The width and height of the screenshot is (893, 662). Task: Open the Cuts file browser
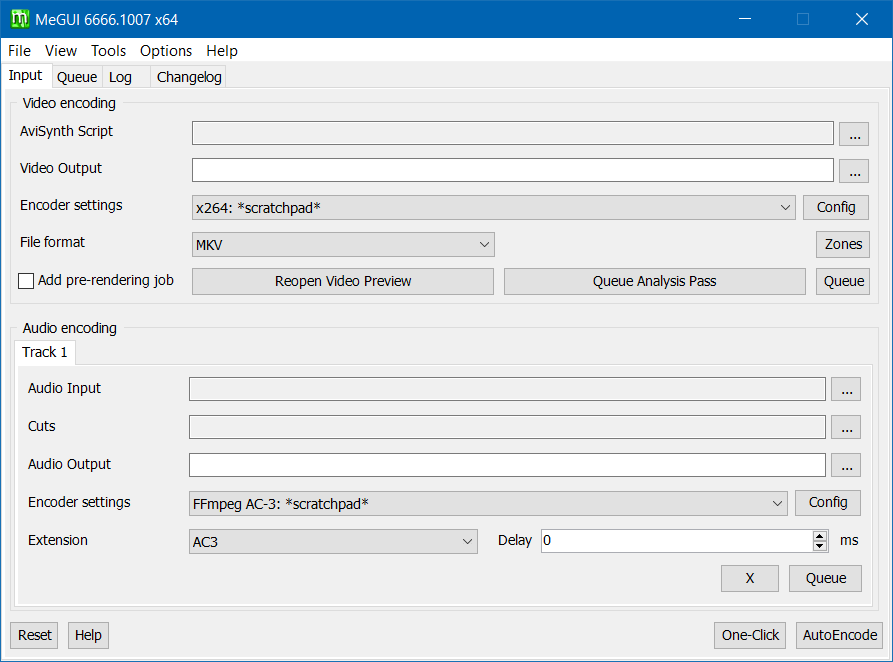(845, 428)
